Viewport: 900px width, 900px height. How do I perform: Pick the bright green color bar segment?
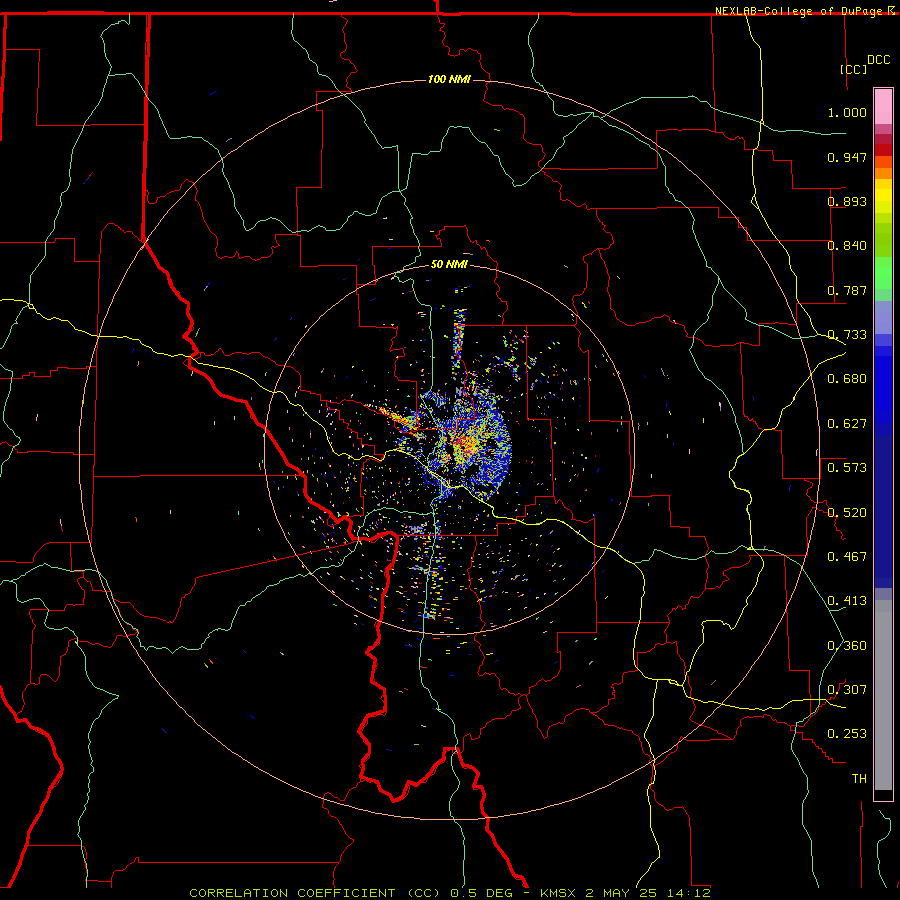pos(883,273)
